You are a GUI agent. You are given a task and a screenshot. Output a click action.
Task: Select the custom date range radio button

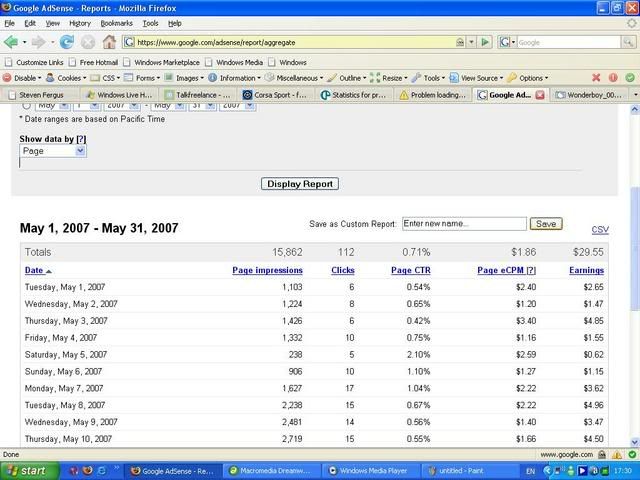pos(25,105)
